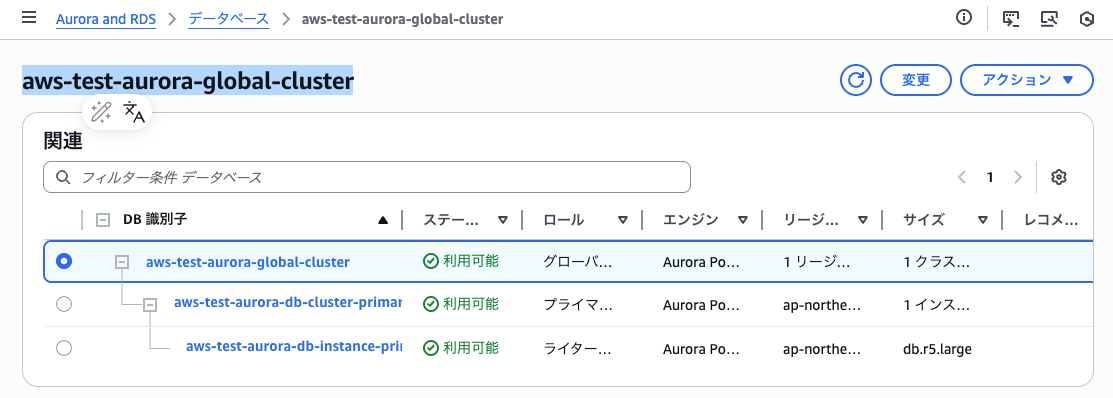Collapse all rows via header minus box
The image size is (1113, 398).
103,221
